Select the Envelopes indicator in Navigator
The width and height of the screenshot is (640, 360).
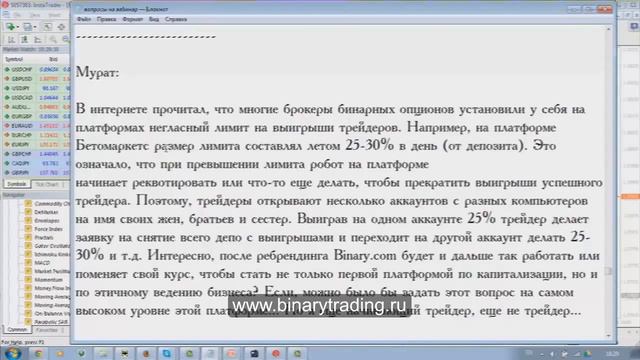pos(47,221)
